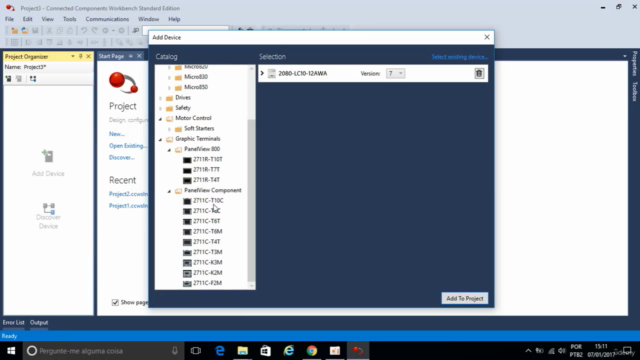The image size is (640, 360).
Task: Click the Cut toolbar icon
Action: 49,31
